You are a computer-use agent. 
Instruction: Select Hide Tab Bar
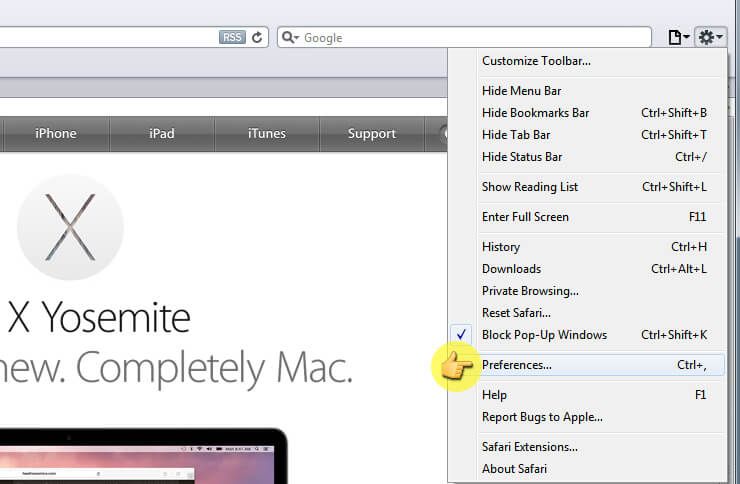pyautogui.click(x=588, y=135)
